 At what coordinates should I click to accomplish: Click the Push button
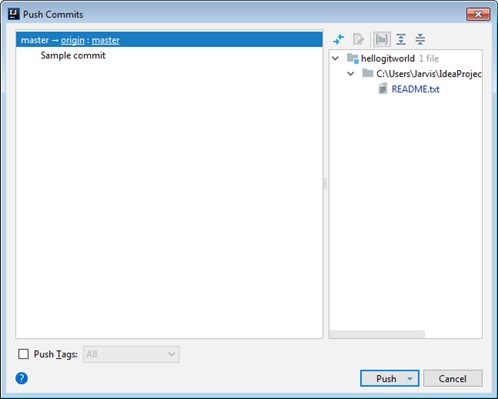pyautogui.click(x=386, y=379)
